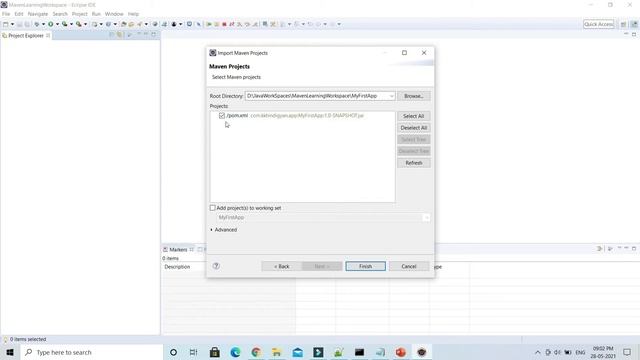The image size is (640, 360).
Task: Open the New toolbar dropdown arrow
Action: tap(12, 24)
